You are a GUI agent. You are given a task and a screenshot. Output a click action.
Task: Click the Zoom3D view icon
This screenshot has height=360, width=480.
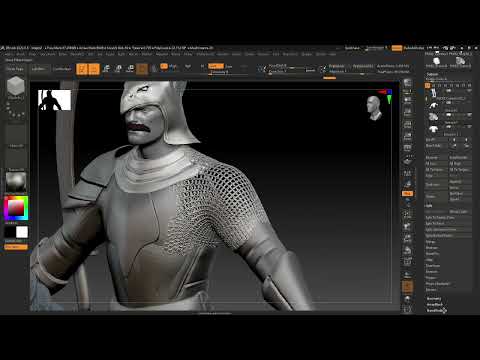click(x=407, y=239)
